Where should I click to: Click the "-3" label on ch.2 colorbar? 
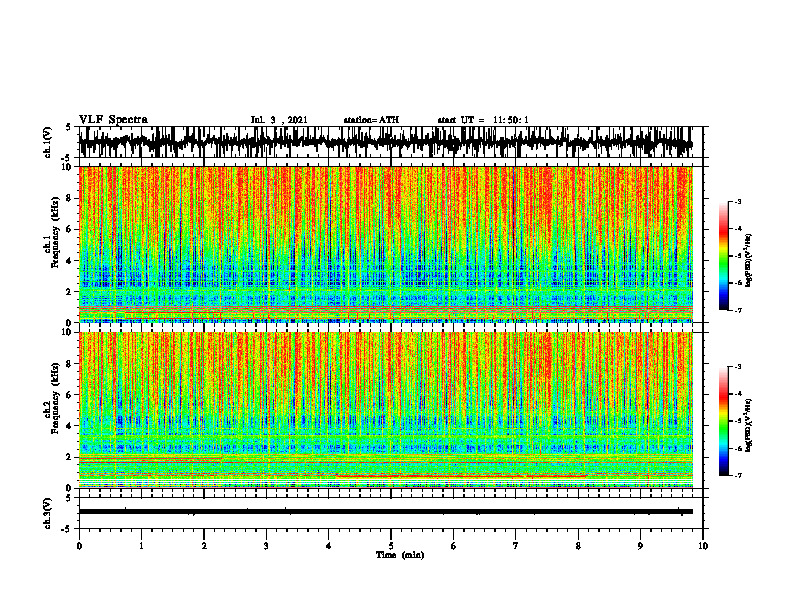[737, 367]
